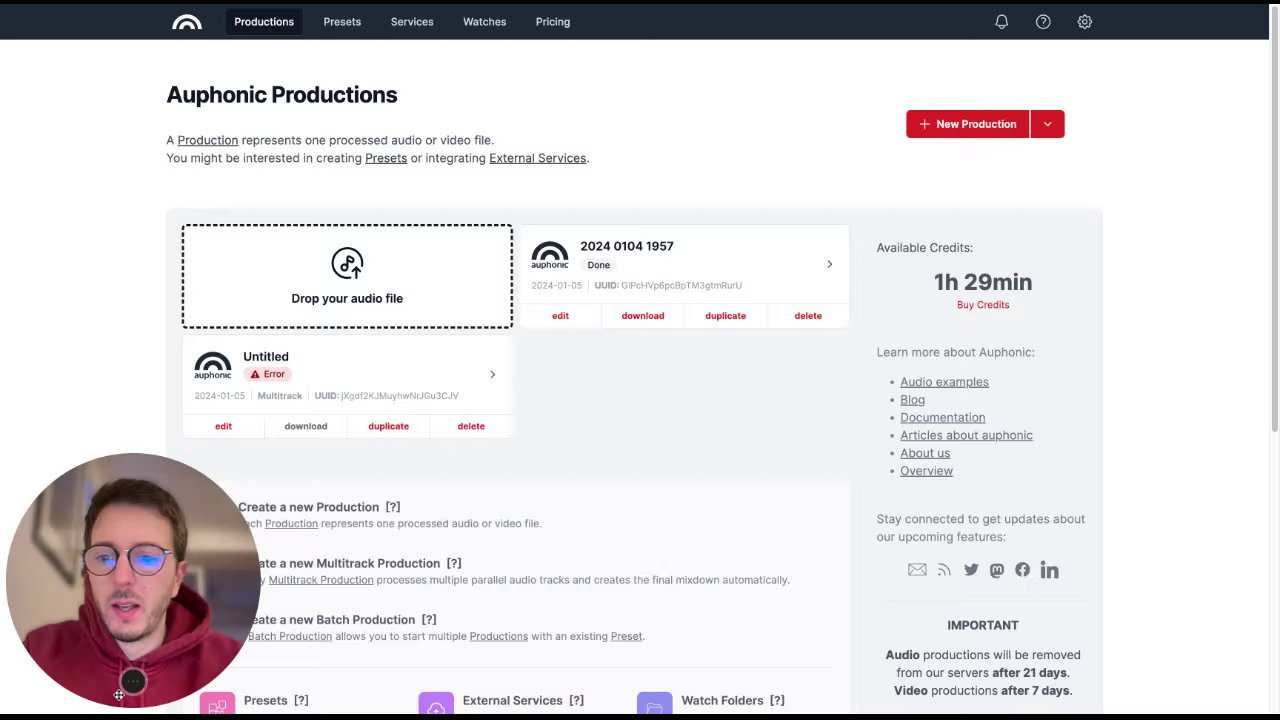Open the Facebook icon

pyautogui.click(x=1022, y=570)
